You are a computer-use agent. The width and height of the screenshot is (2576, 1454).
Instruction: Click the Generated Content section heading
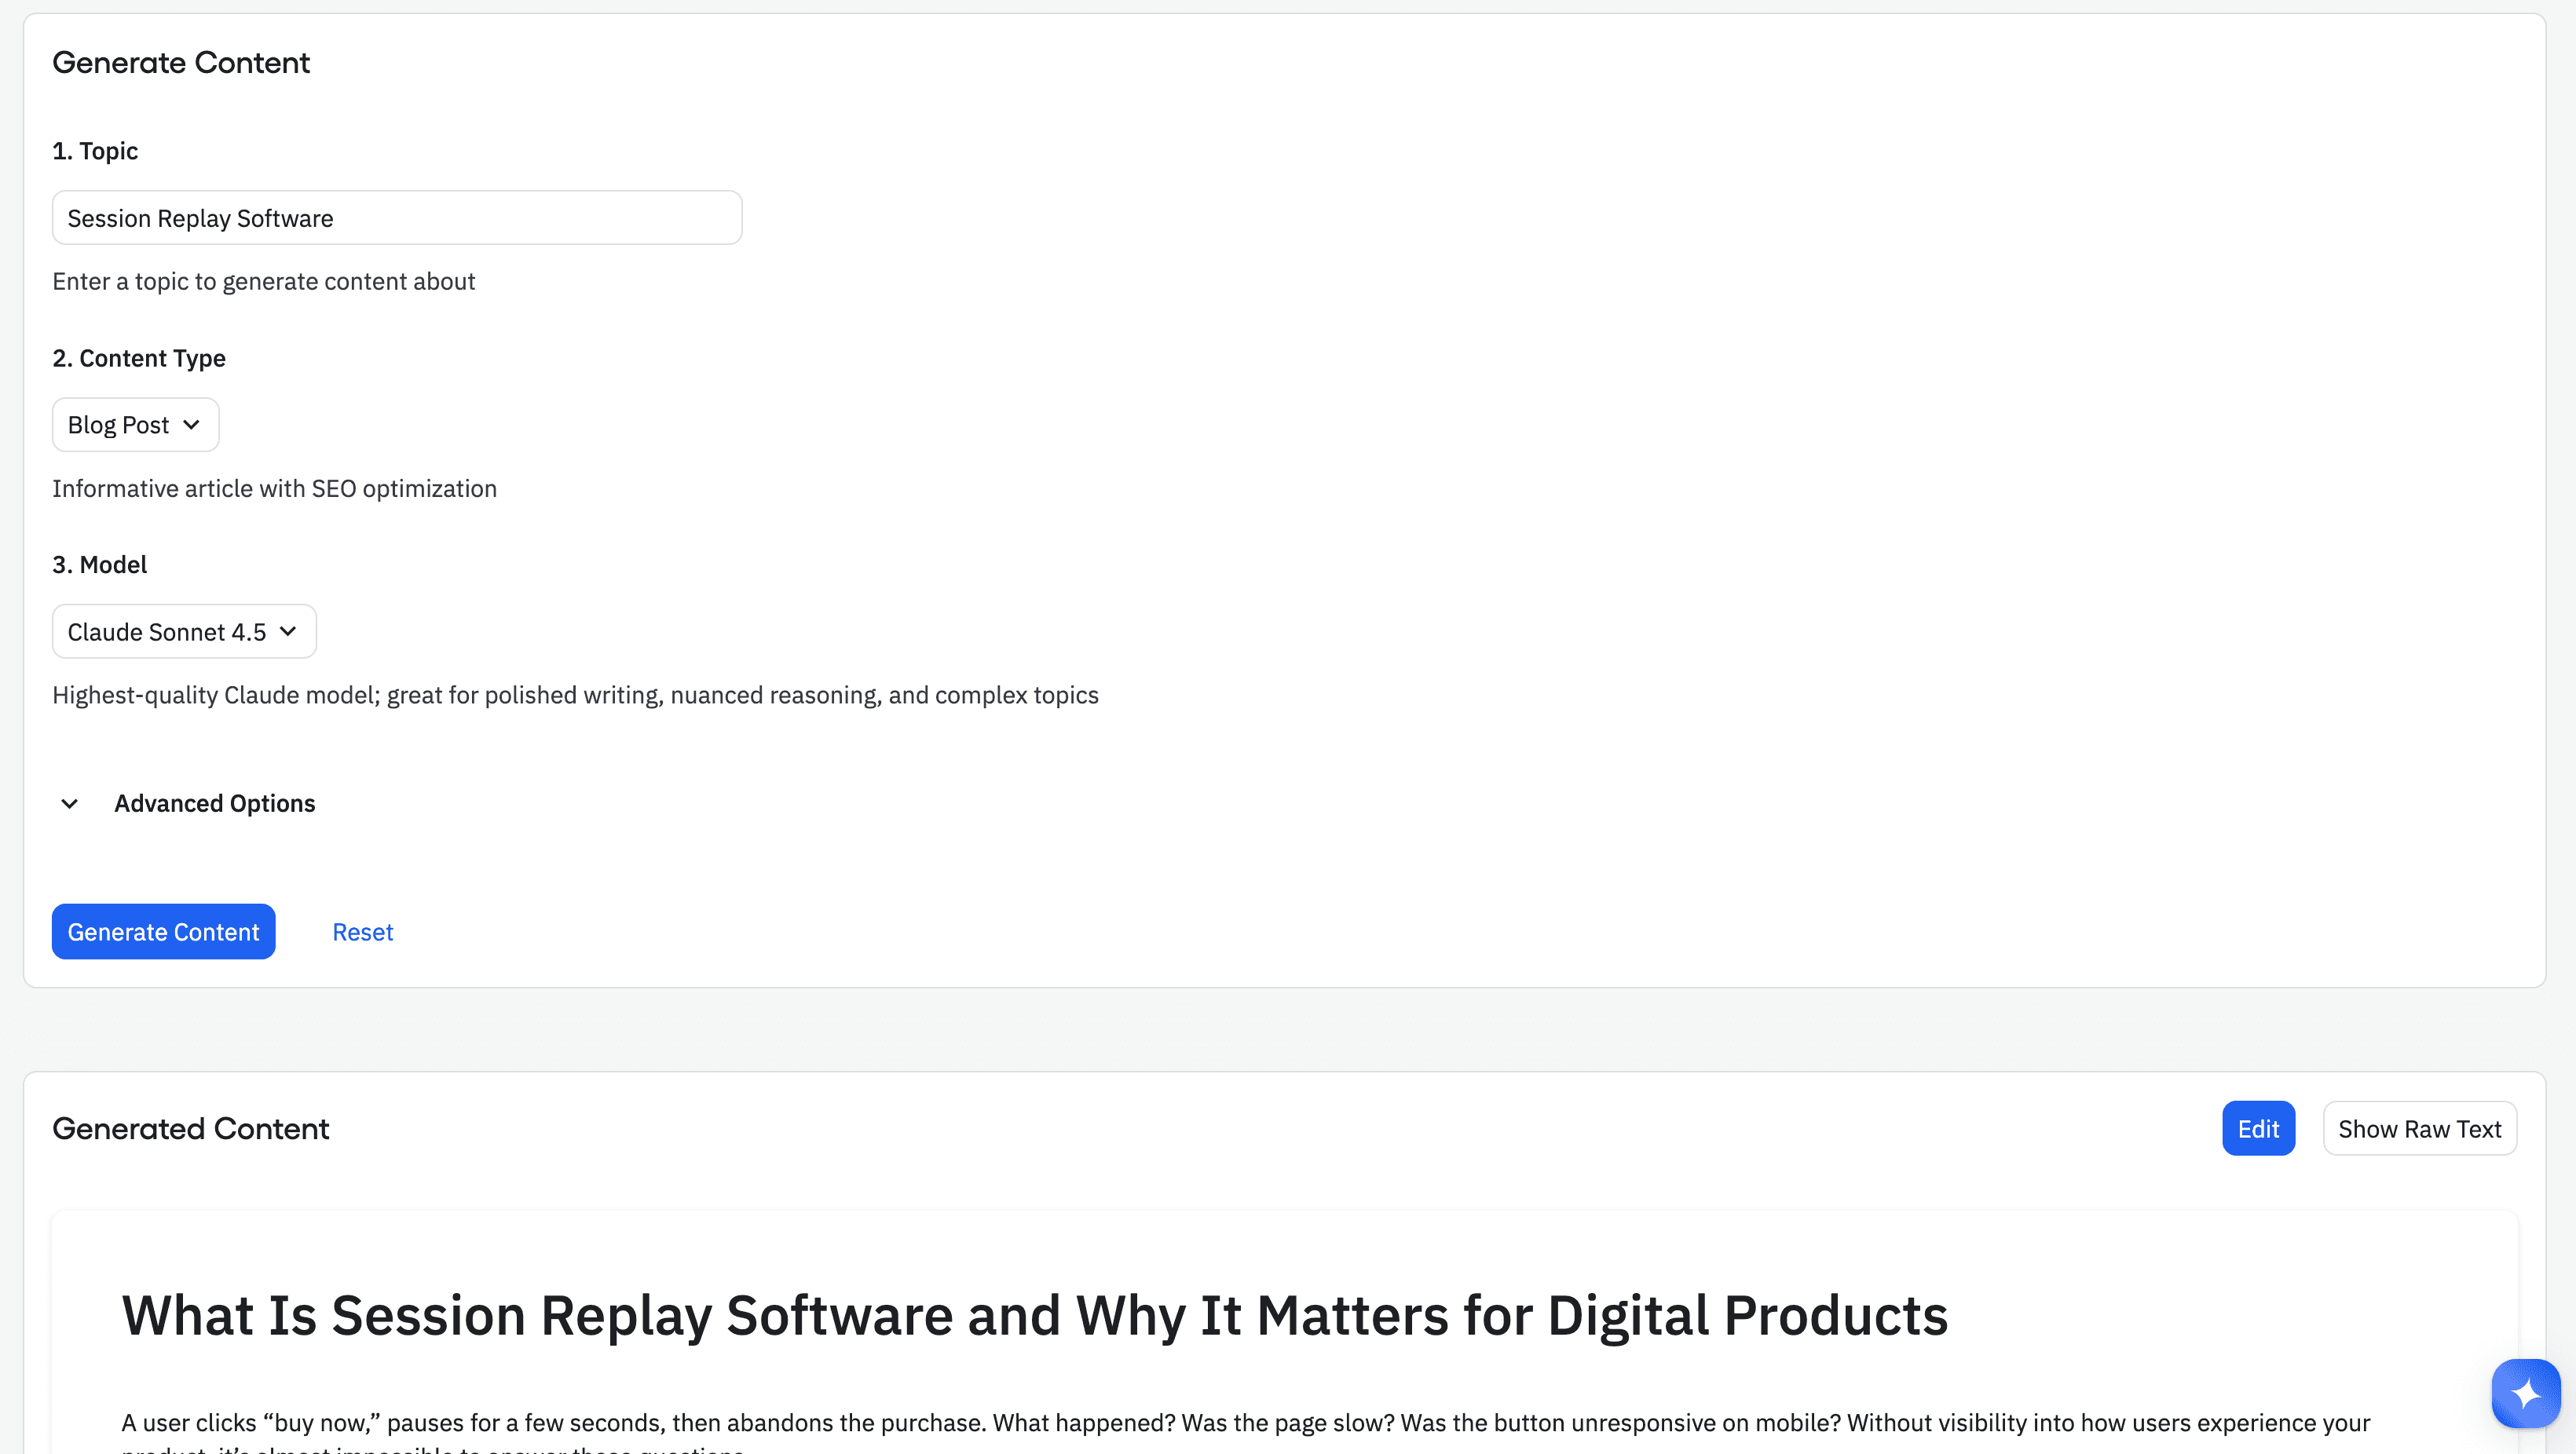190,1129
